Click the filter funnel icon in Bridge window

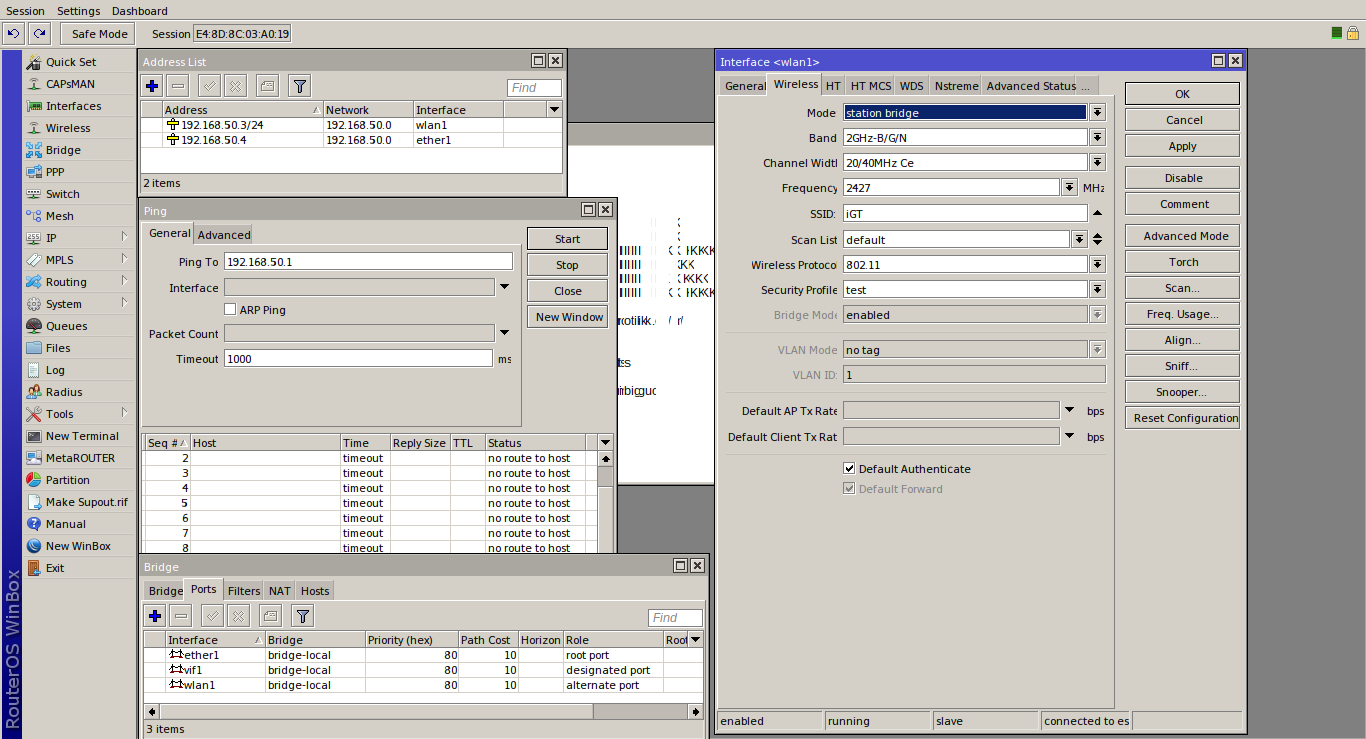click(x=302, y=616)
